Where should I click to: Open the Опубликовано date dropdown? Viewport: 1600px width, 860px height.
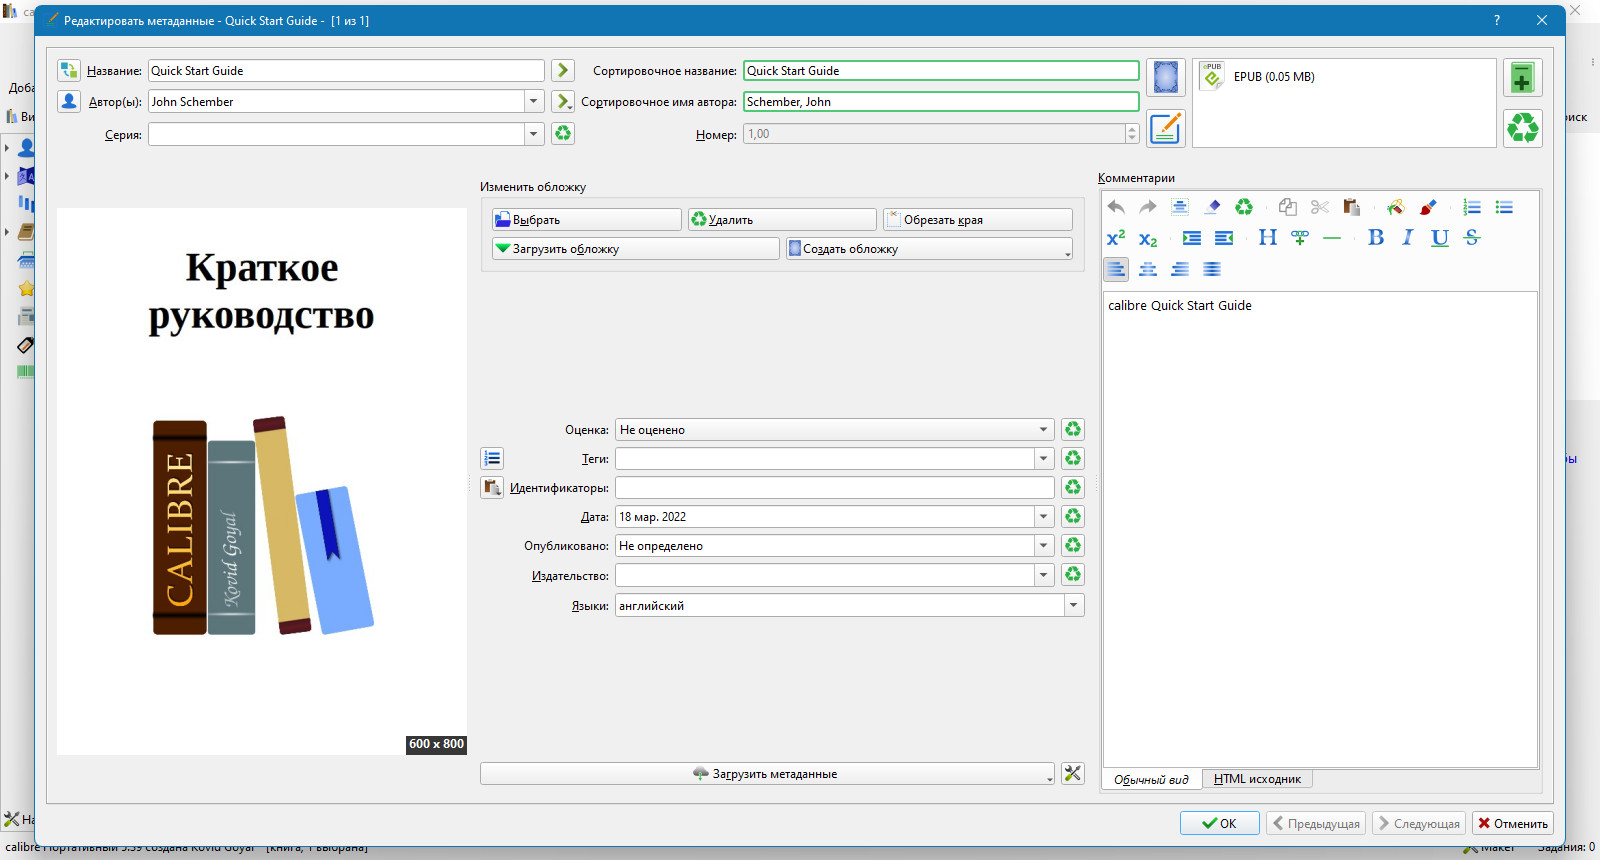coord(1044,545)
